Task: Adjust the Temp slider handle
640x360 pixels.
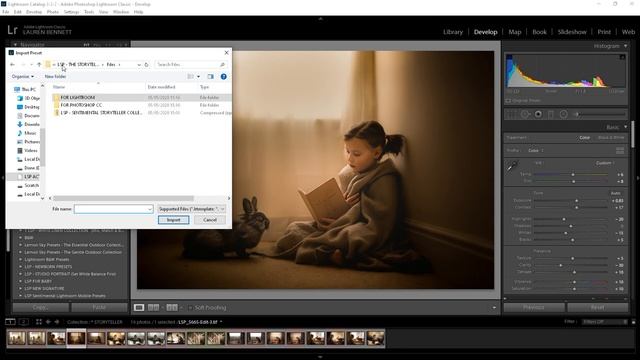Action: 573,175
